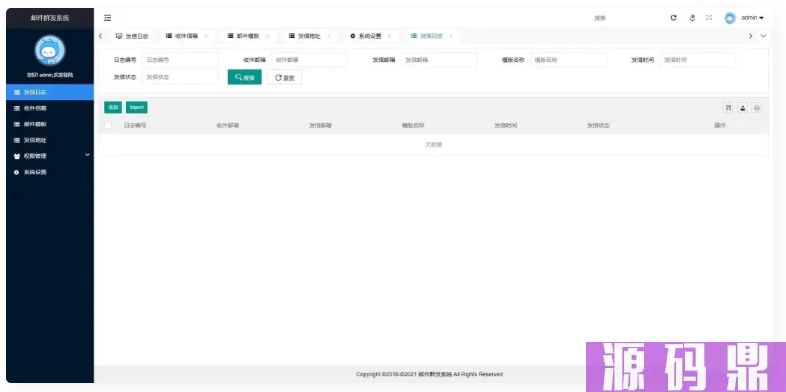This screenshot has height=392, width=786.
Task: Open 系统设置 in the sidebar
Action: point(50,172)
